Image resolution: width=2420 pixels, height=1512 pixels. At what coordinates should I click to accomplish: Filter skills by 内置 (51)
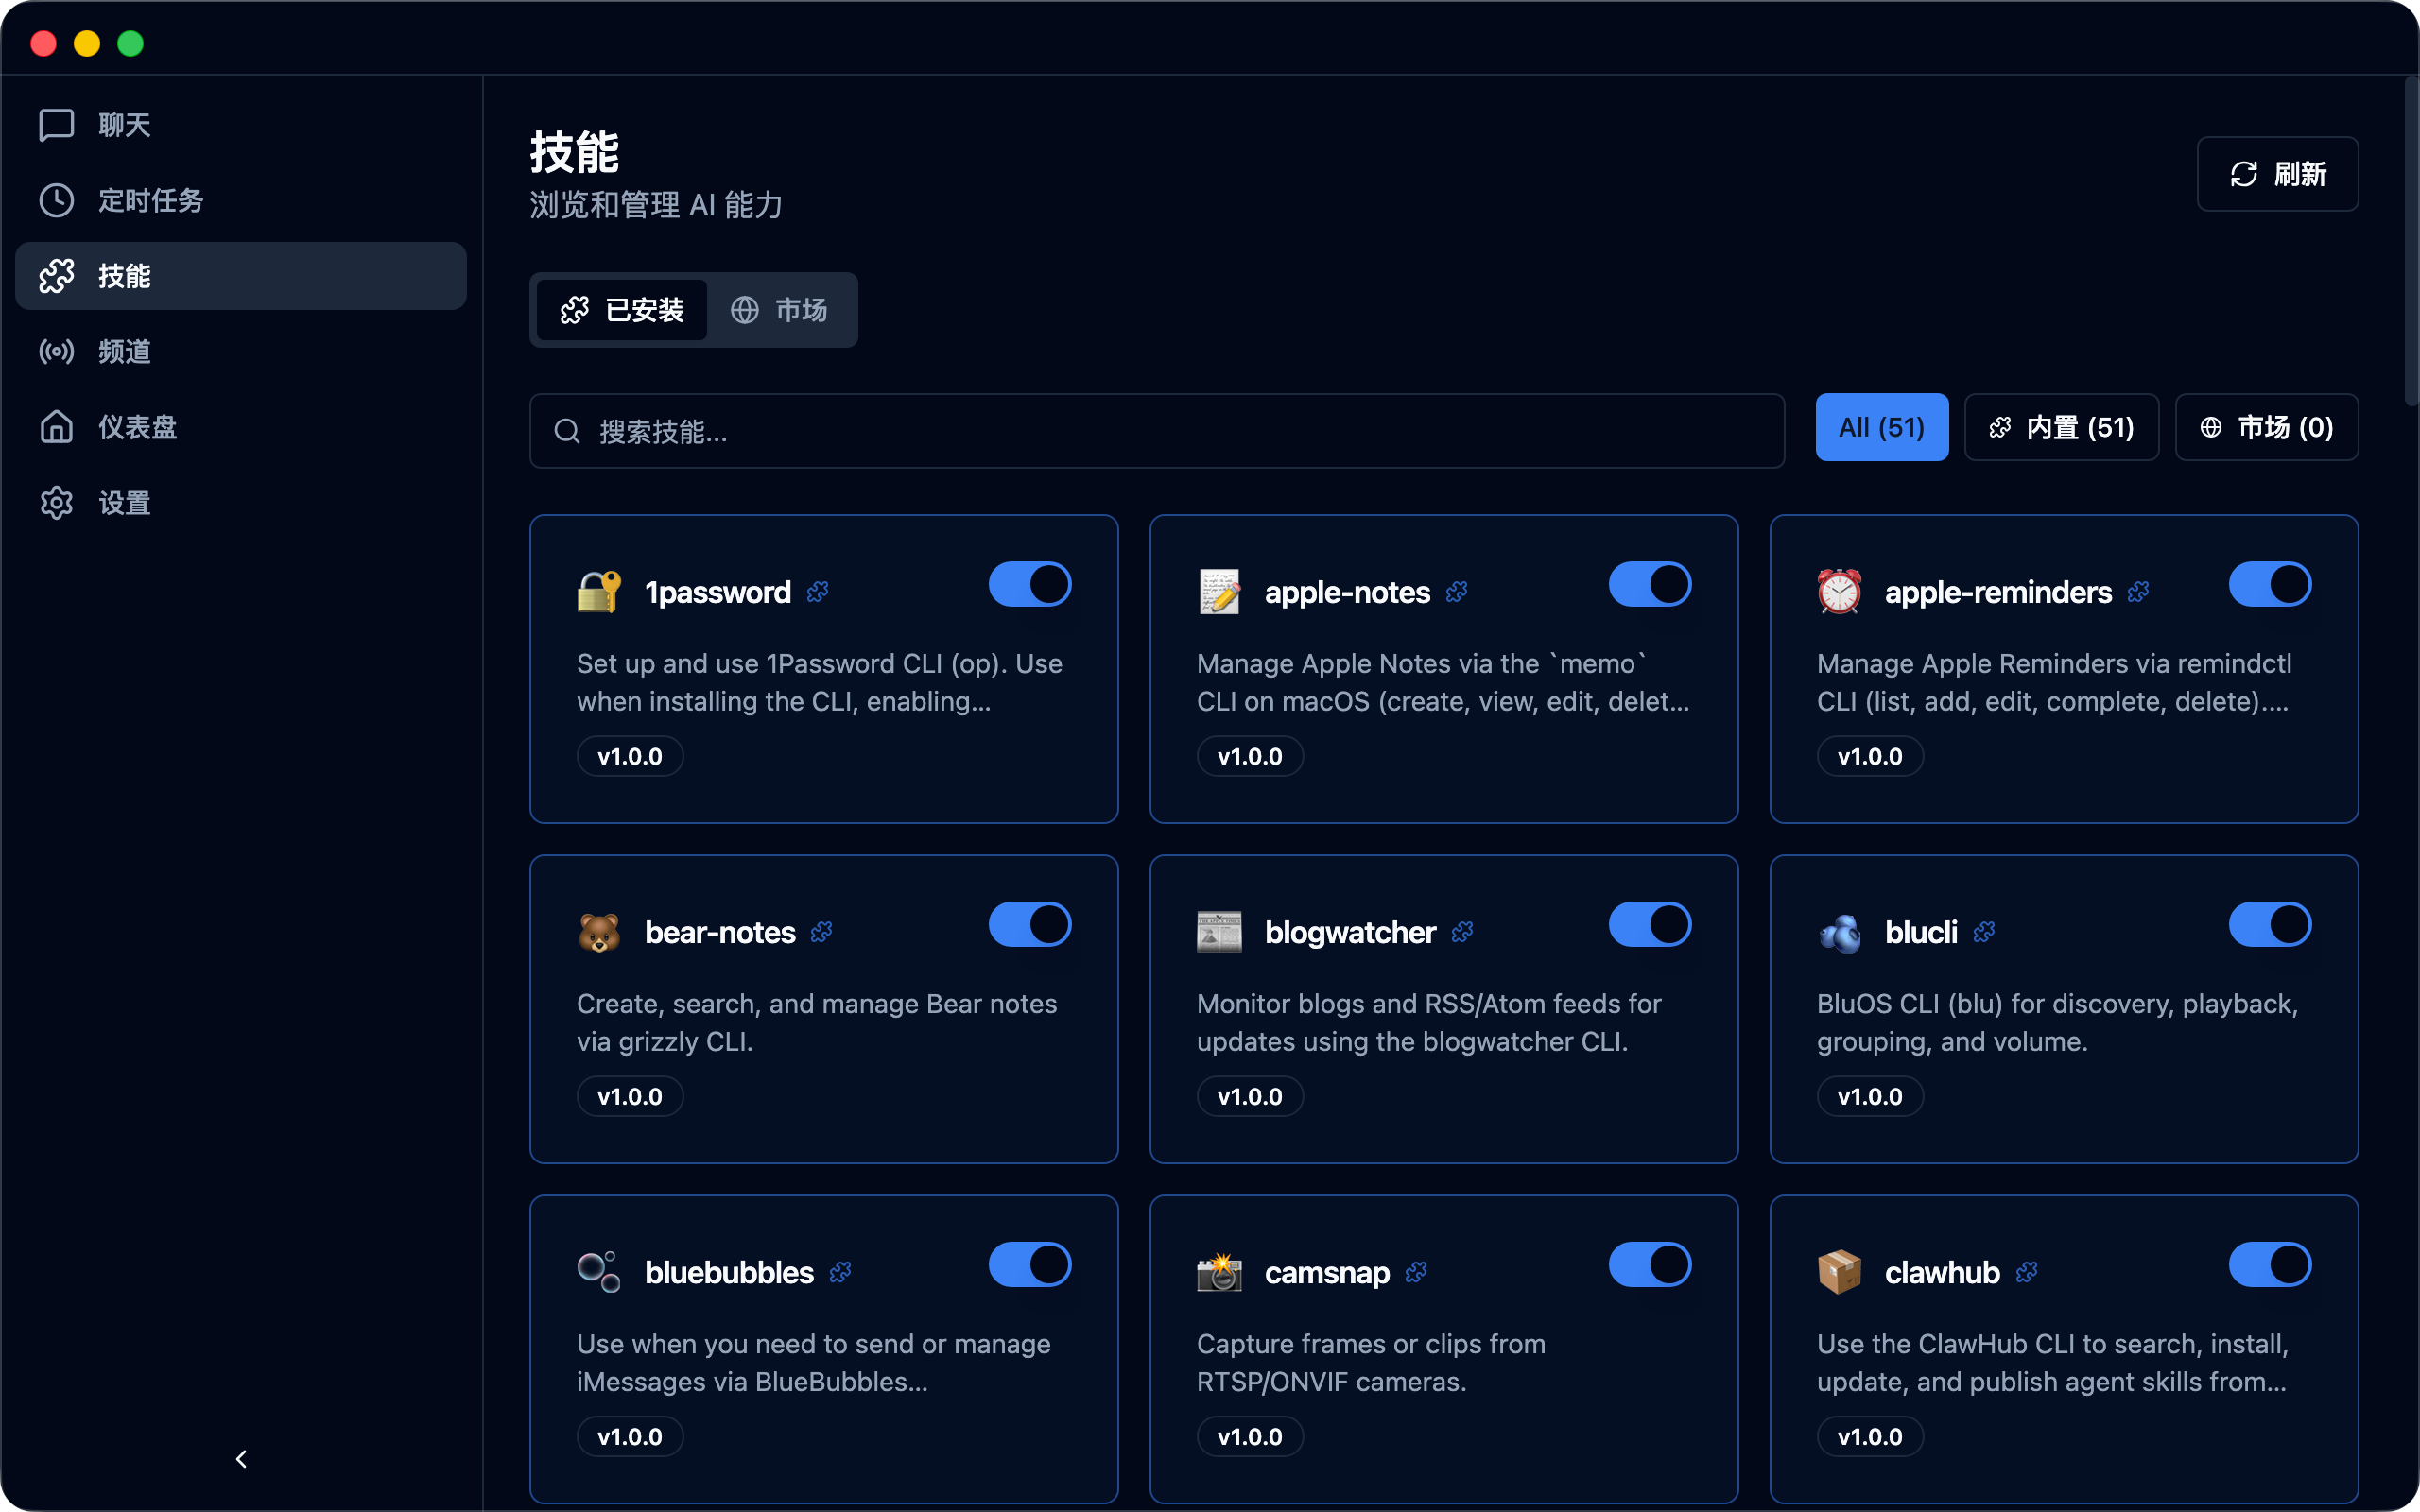coord(2061,427)
